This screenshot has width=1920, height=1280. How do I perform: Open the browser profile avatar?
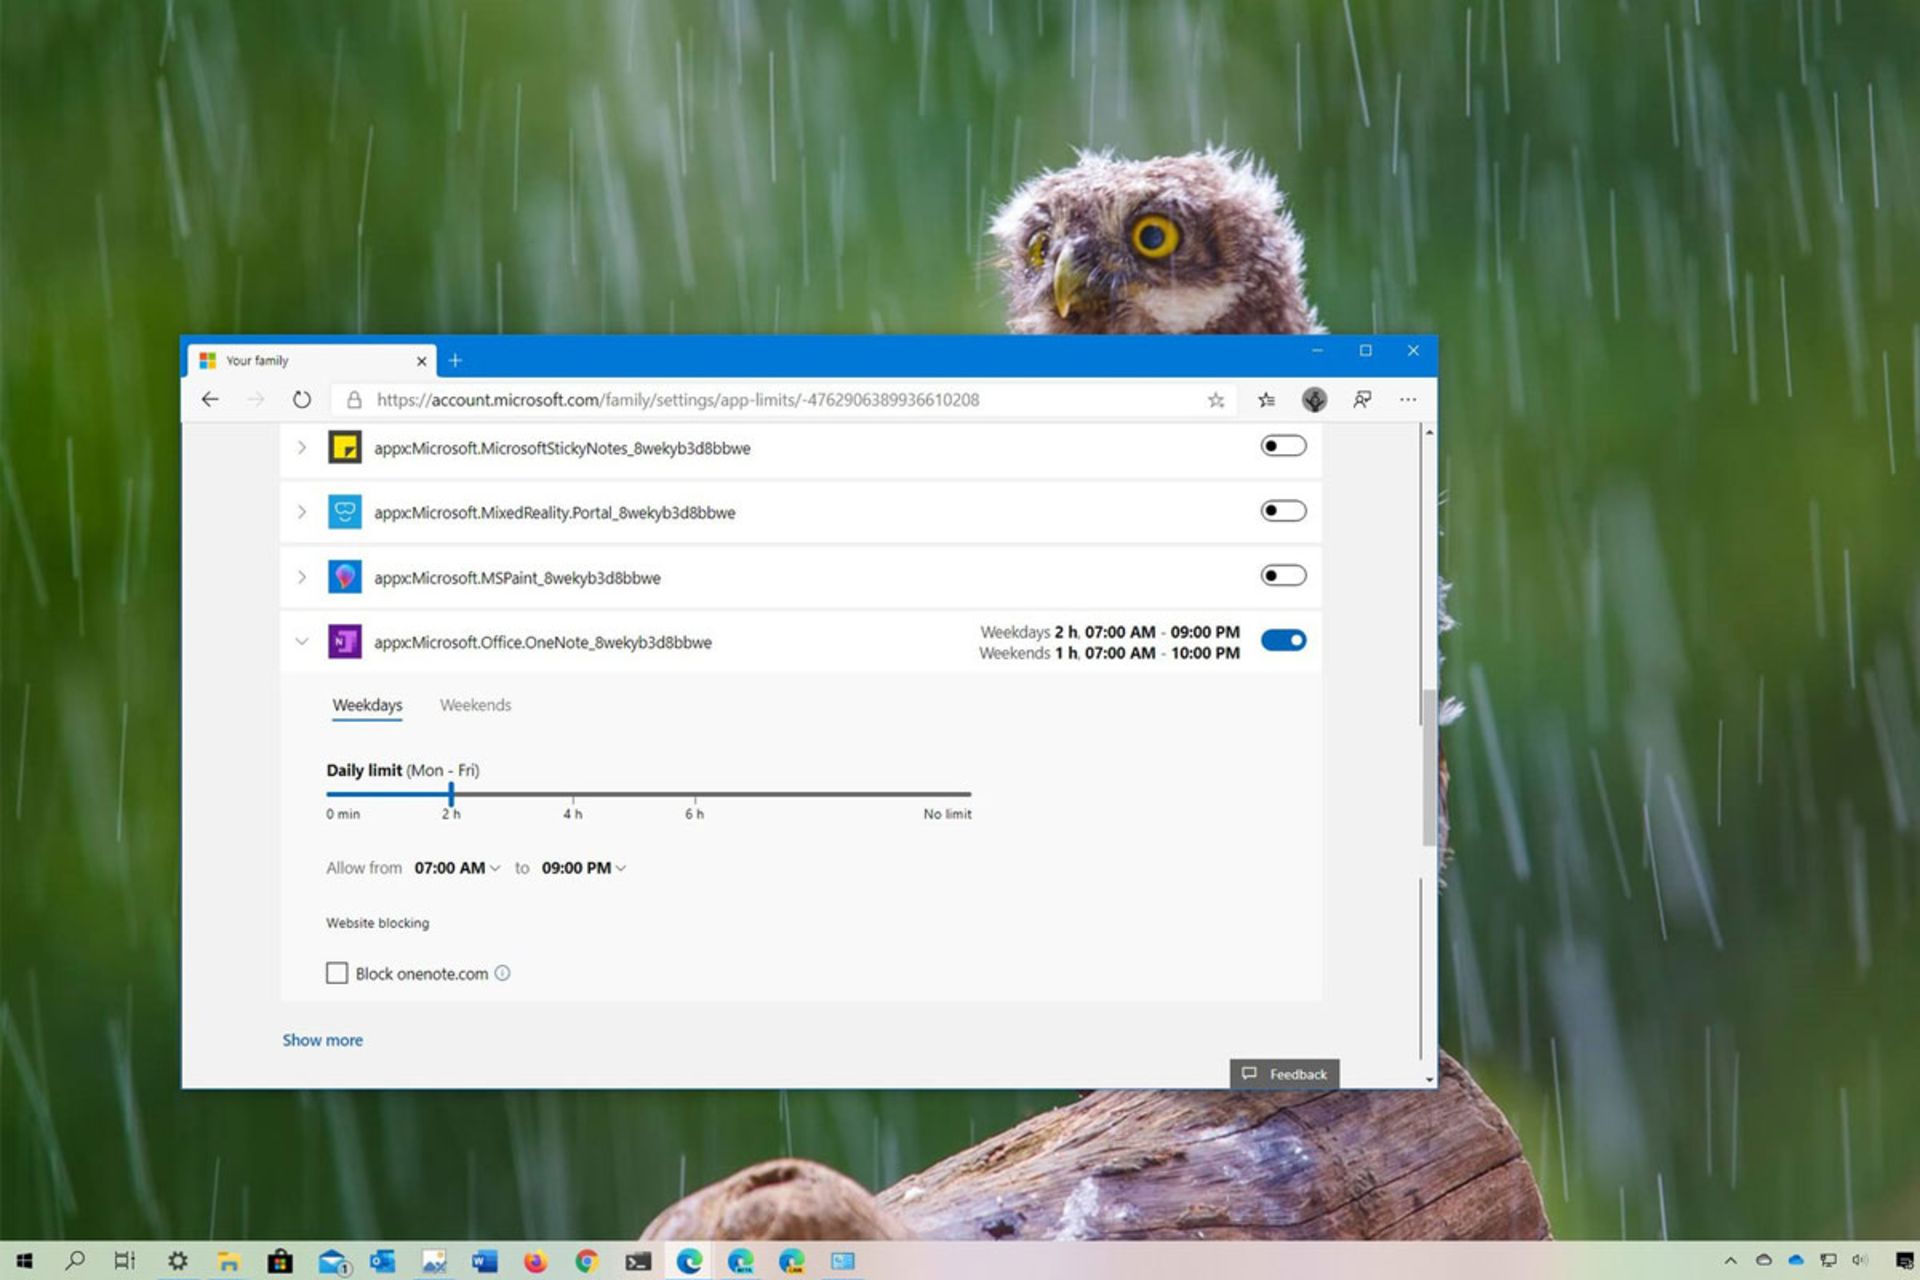point(1314,400)
